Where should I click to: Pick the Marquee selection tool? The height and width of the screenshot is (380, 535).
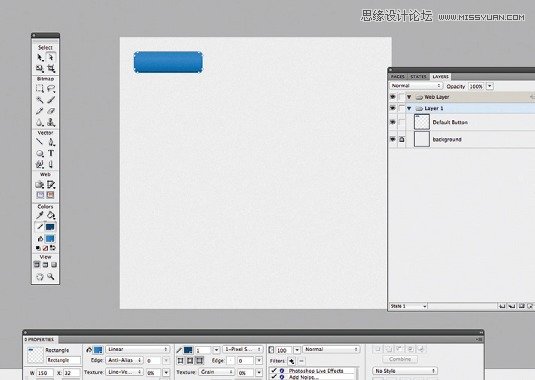(x=40, y=89)
